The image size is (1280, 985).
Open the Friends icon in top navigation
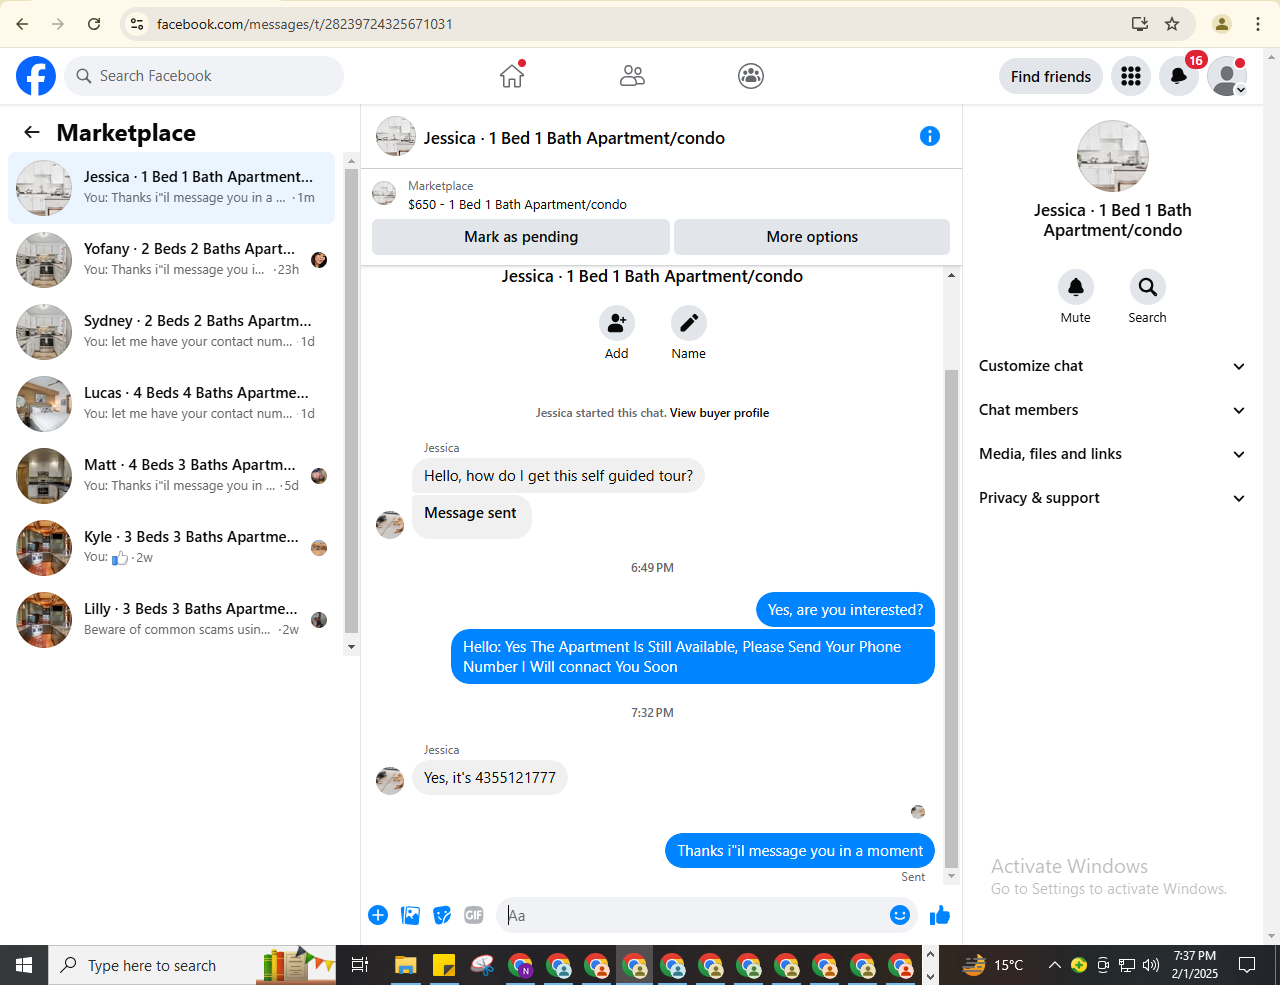point(632,76)
